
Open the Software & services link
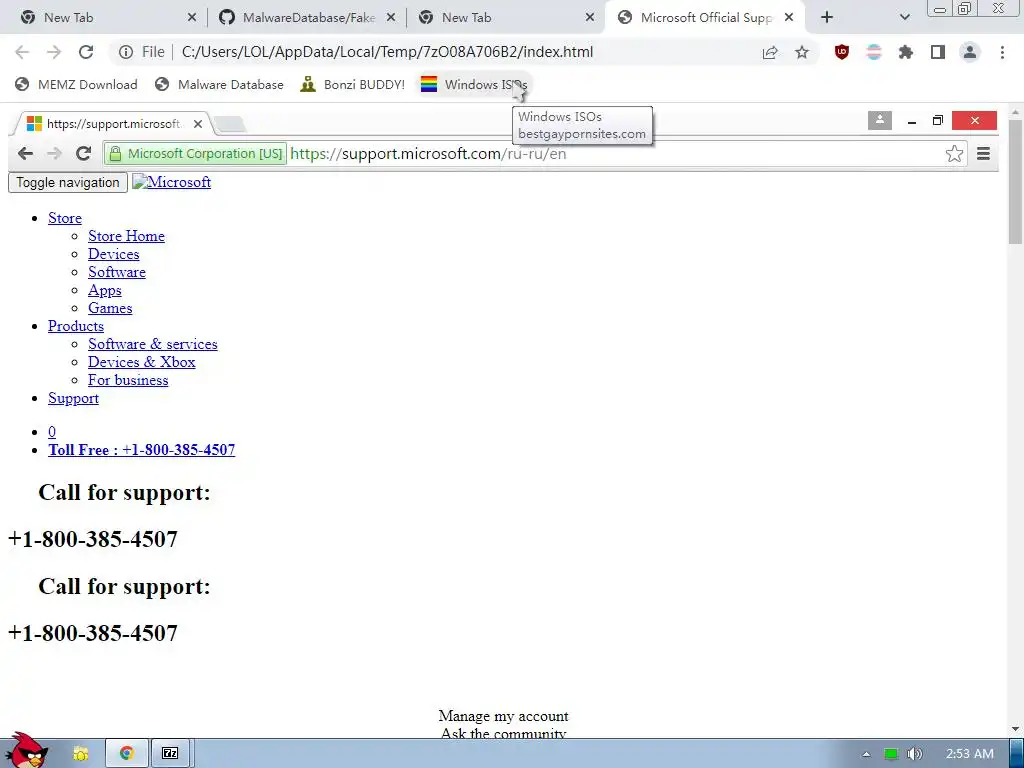pyautogui.click(x=153, y=344)
